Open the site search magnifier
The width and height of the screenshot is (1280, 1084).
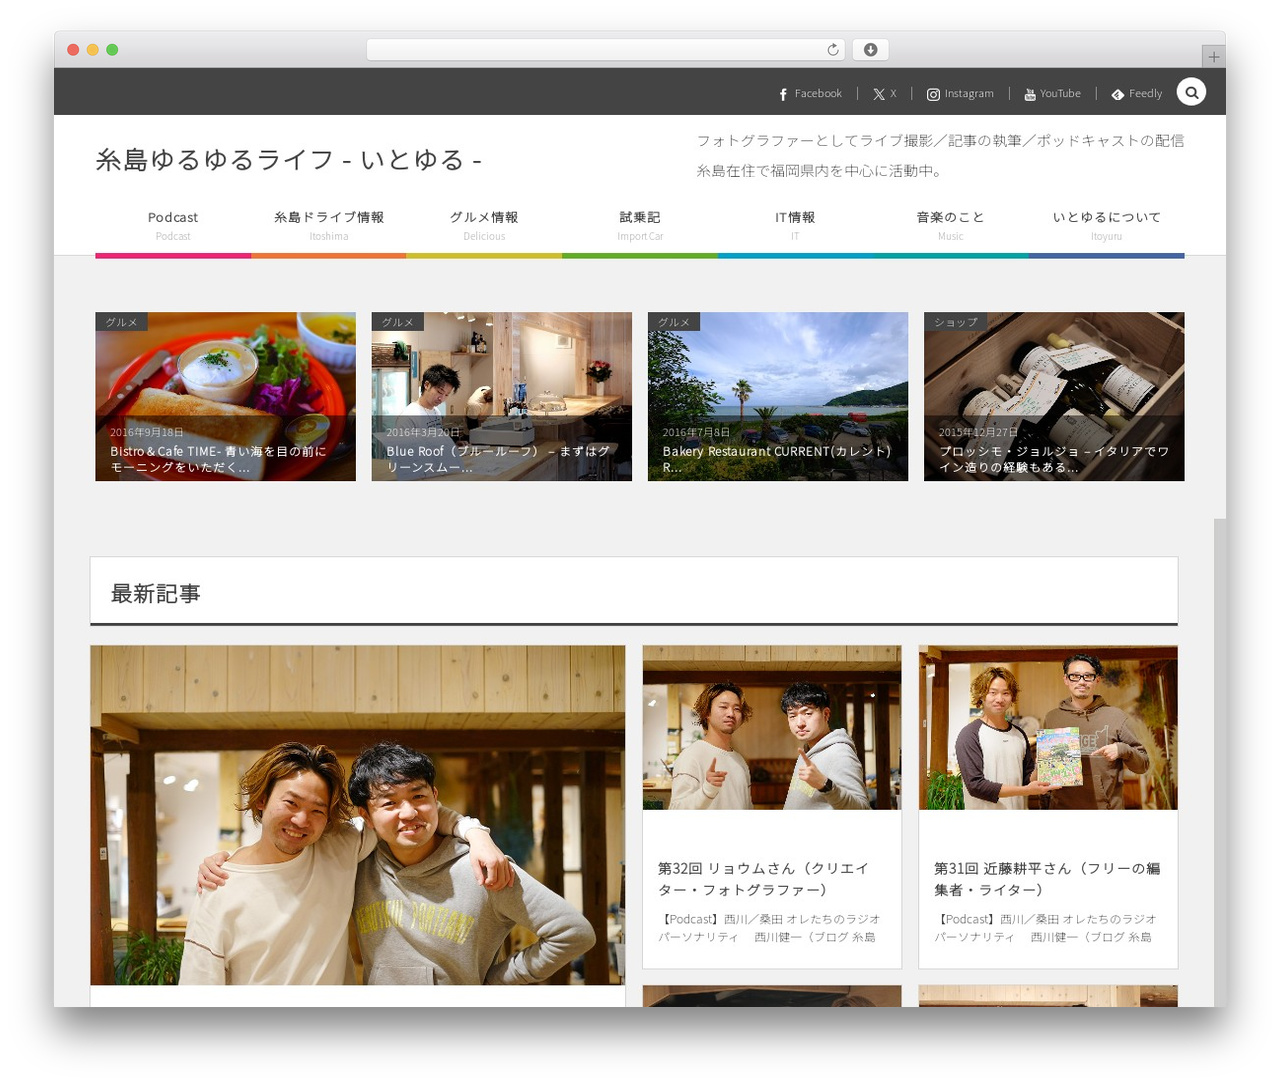(1191, 92)
